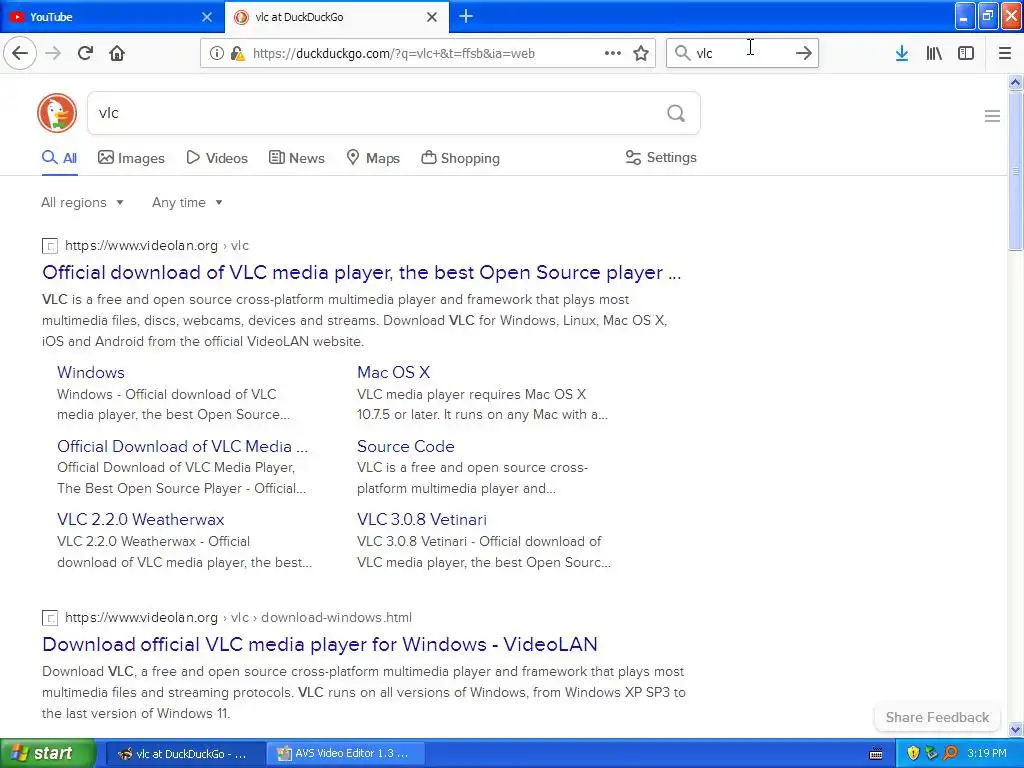Switch to Maps results

coord(373,158)
